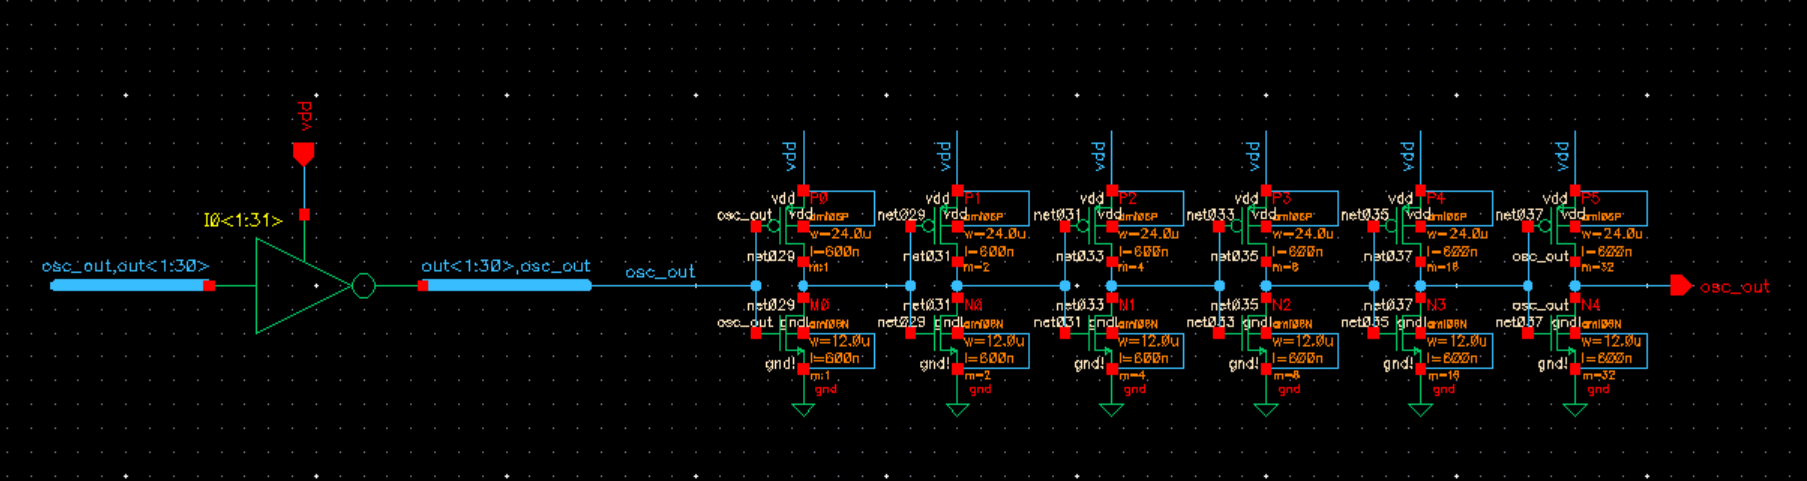This screenshot has height=481, width=1807.
Task: Click the net029 gate label at P1
Action: tap(901, 215)
